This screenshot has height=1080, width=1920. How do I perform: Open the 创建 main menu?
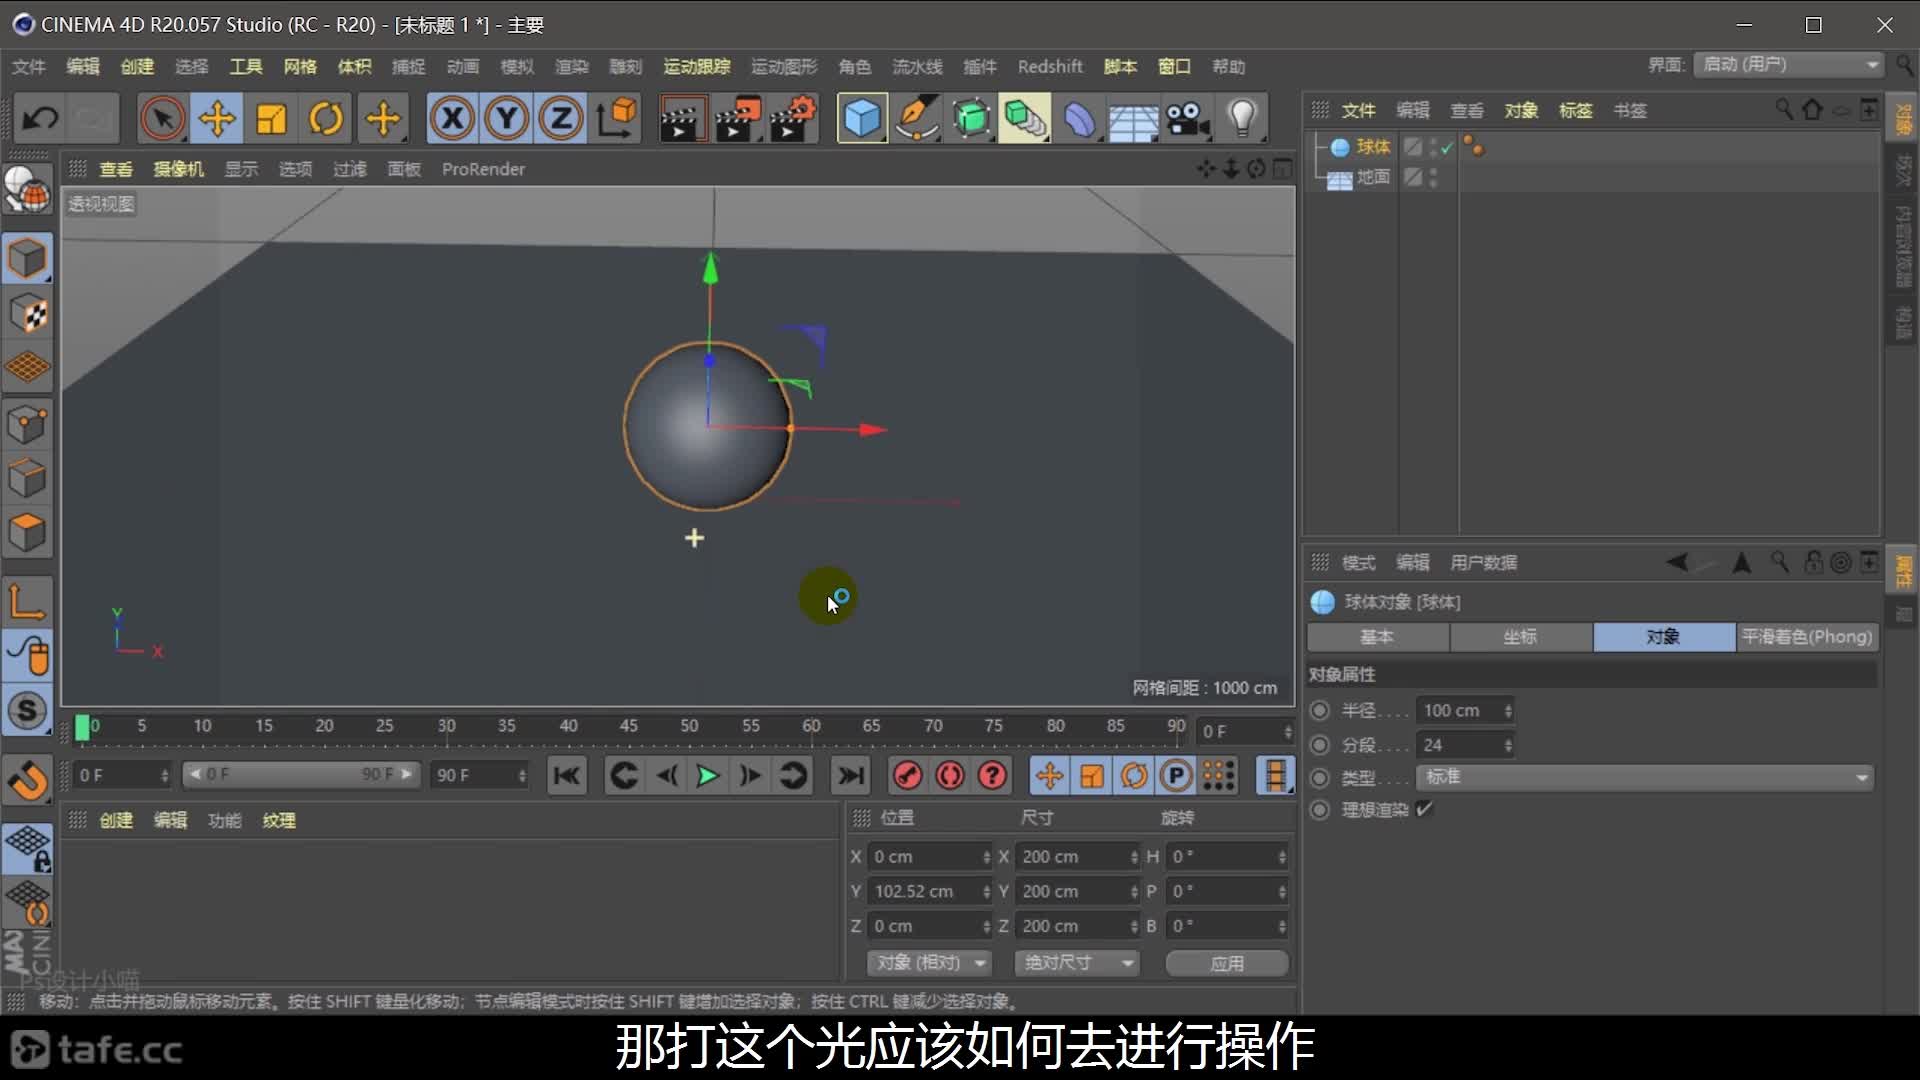point(137,67)
